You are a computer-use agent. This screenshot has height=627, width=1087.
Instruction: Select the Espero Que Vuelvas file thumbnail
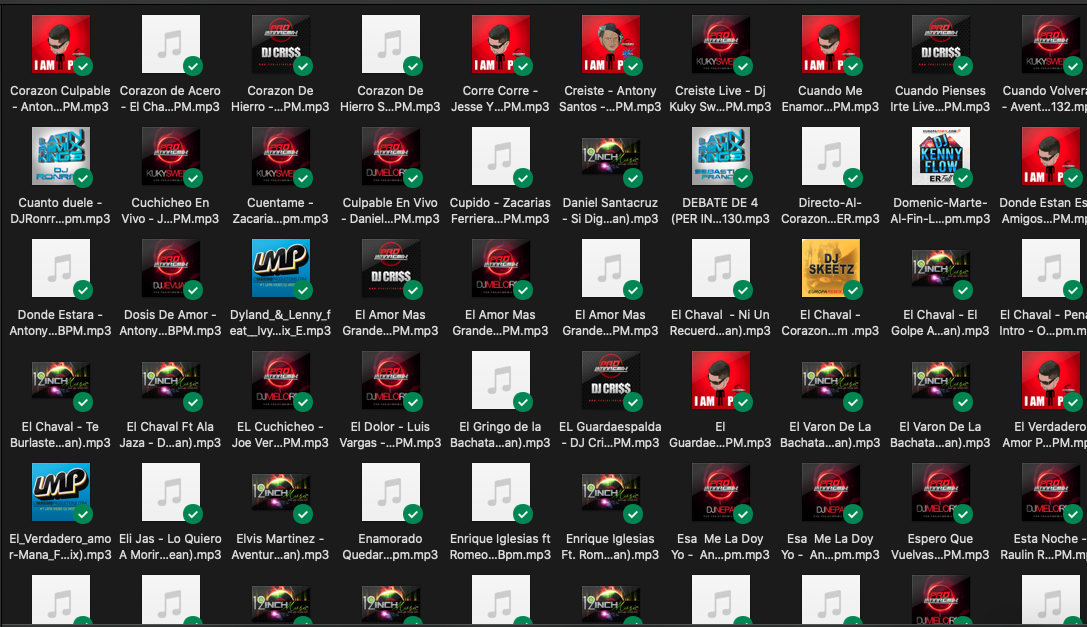point(941,492)
